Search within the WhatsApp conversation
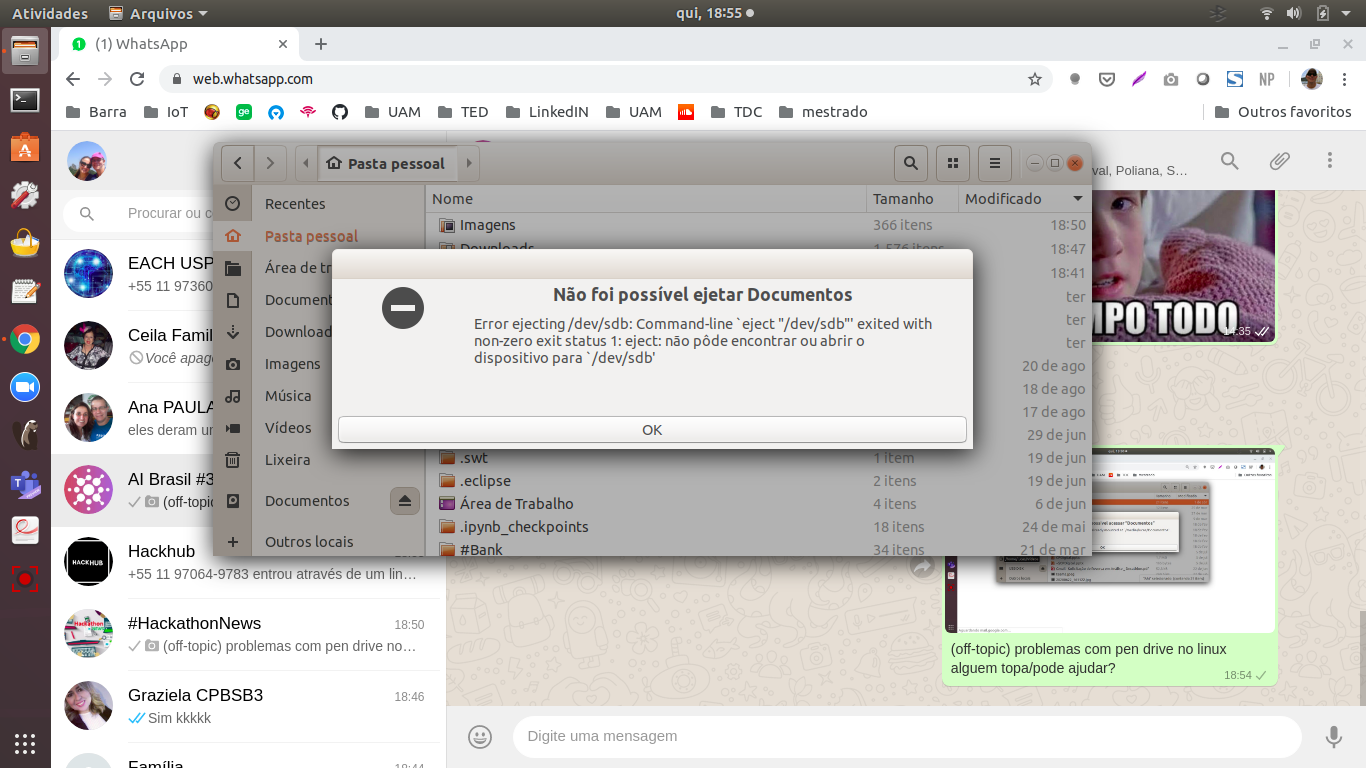1366x768 pixels. [1230, 161]
